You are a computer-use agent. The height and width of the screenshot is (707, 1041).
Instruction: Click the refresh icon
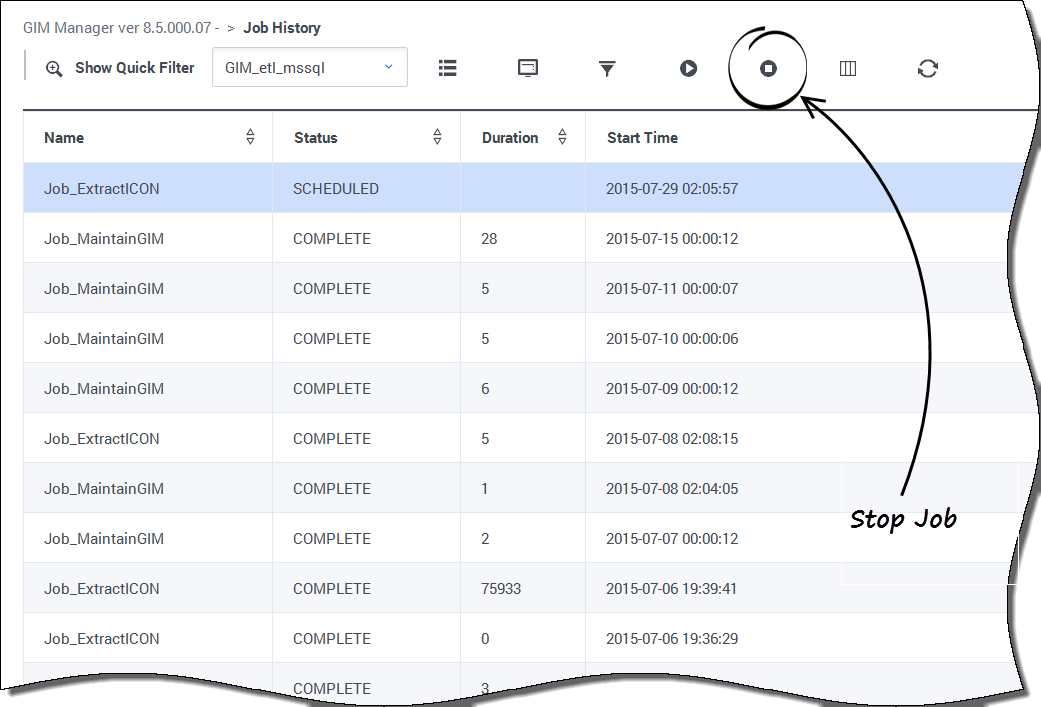pos(928,68)
